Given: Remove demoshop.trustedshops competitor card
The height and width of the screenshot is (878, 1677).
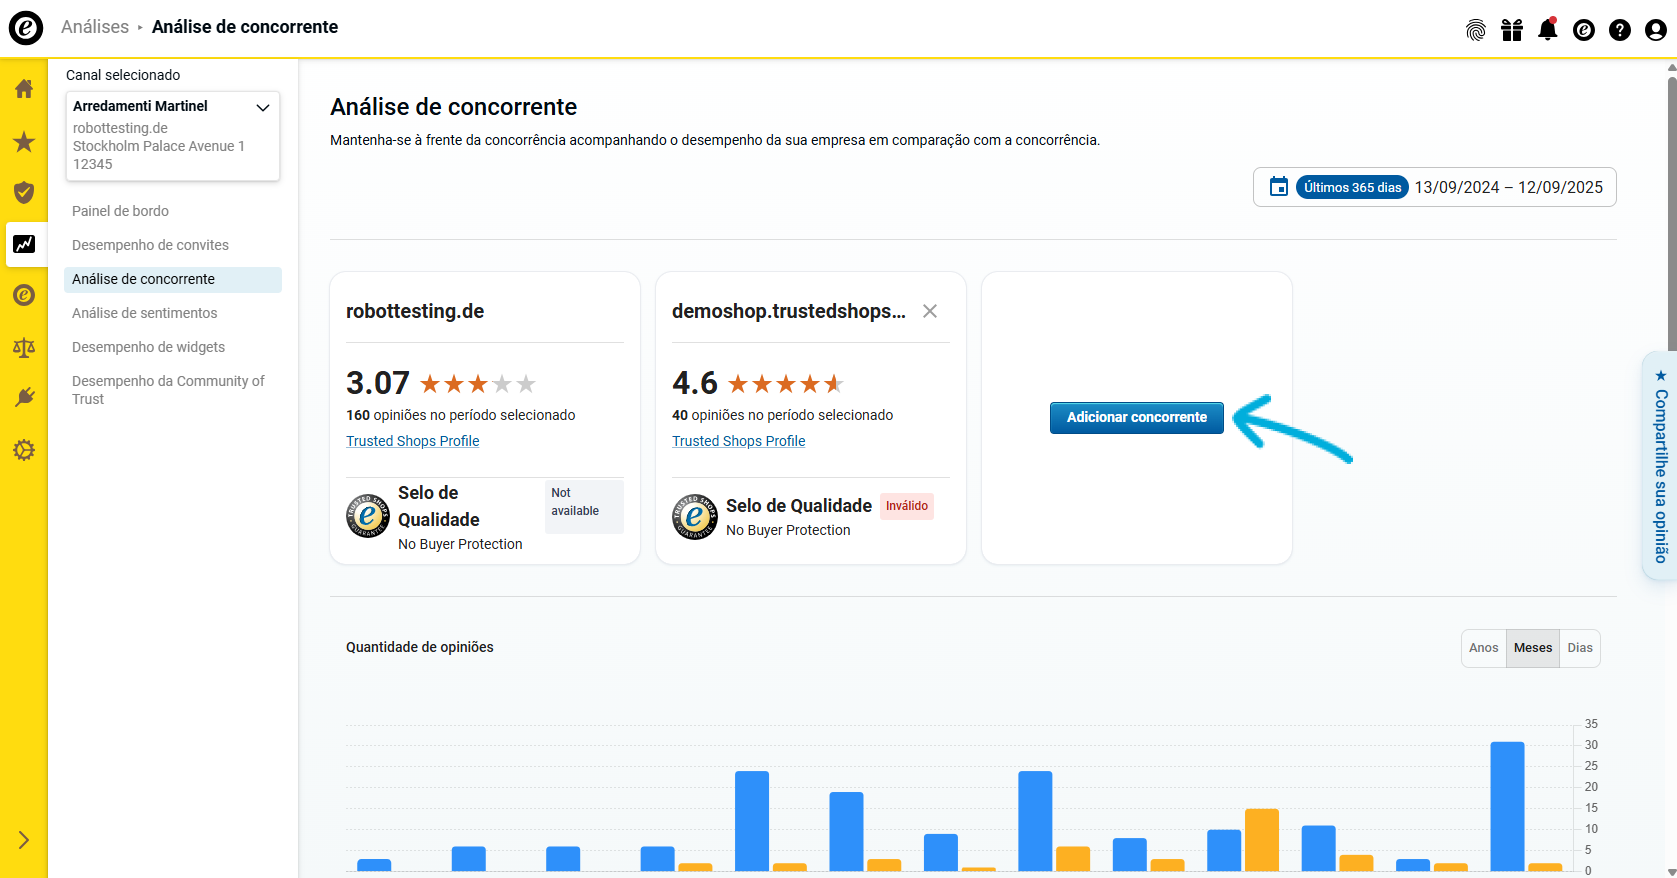Looking at the screenshot, I should pyautogui.click(x=929, y=311).
